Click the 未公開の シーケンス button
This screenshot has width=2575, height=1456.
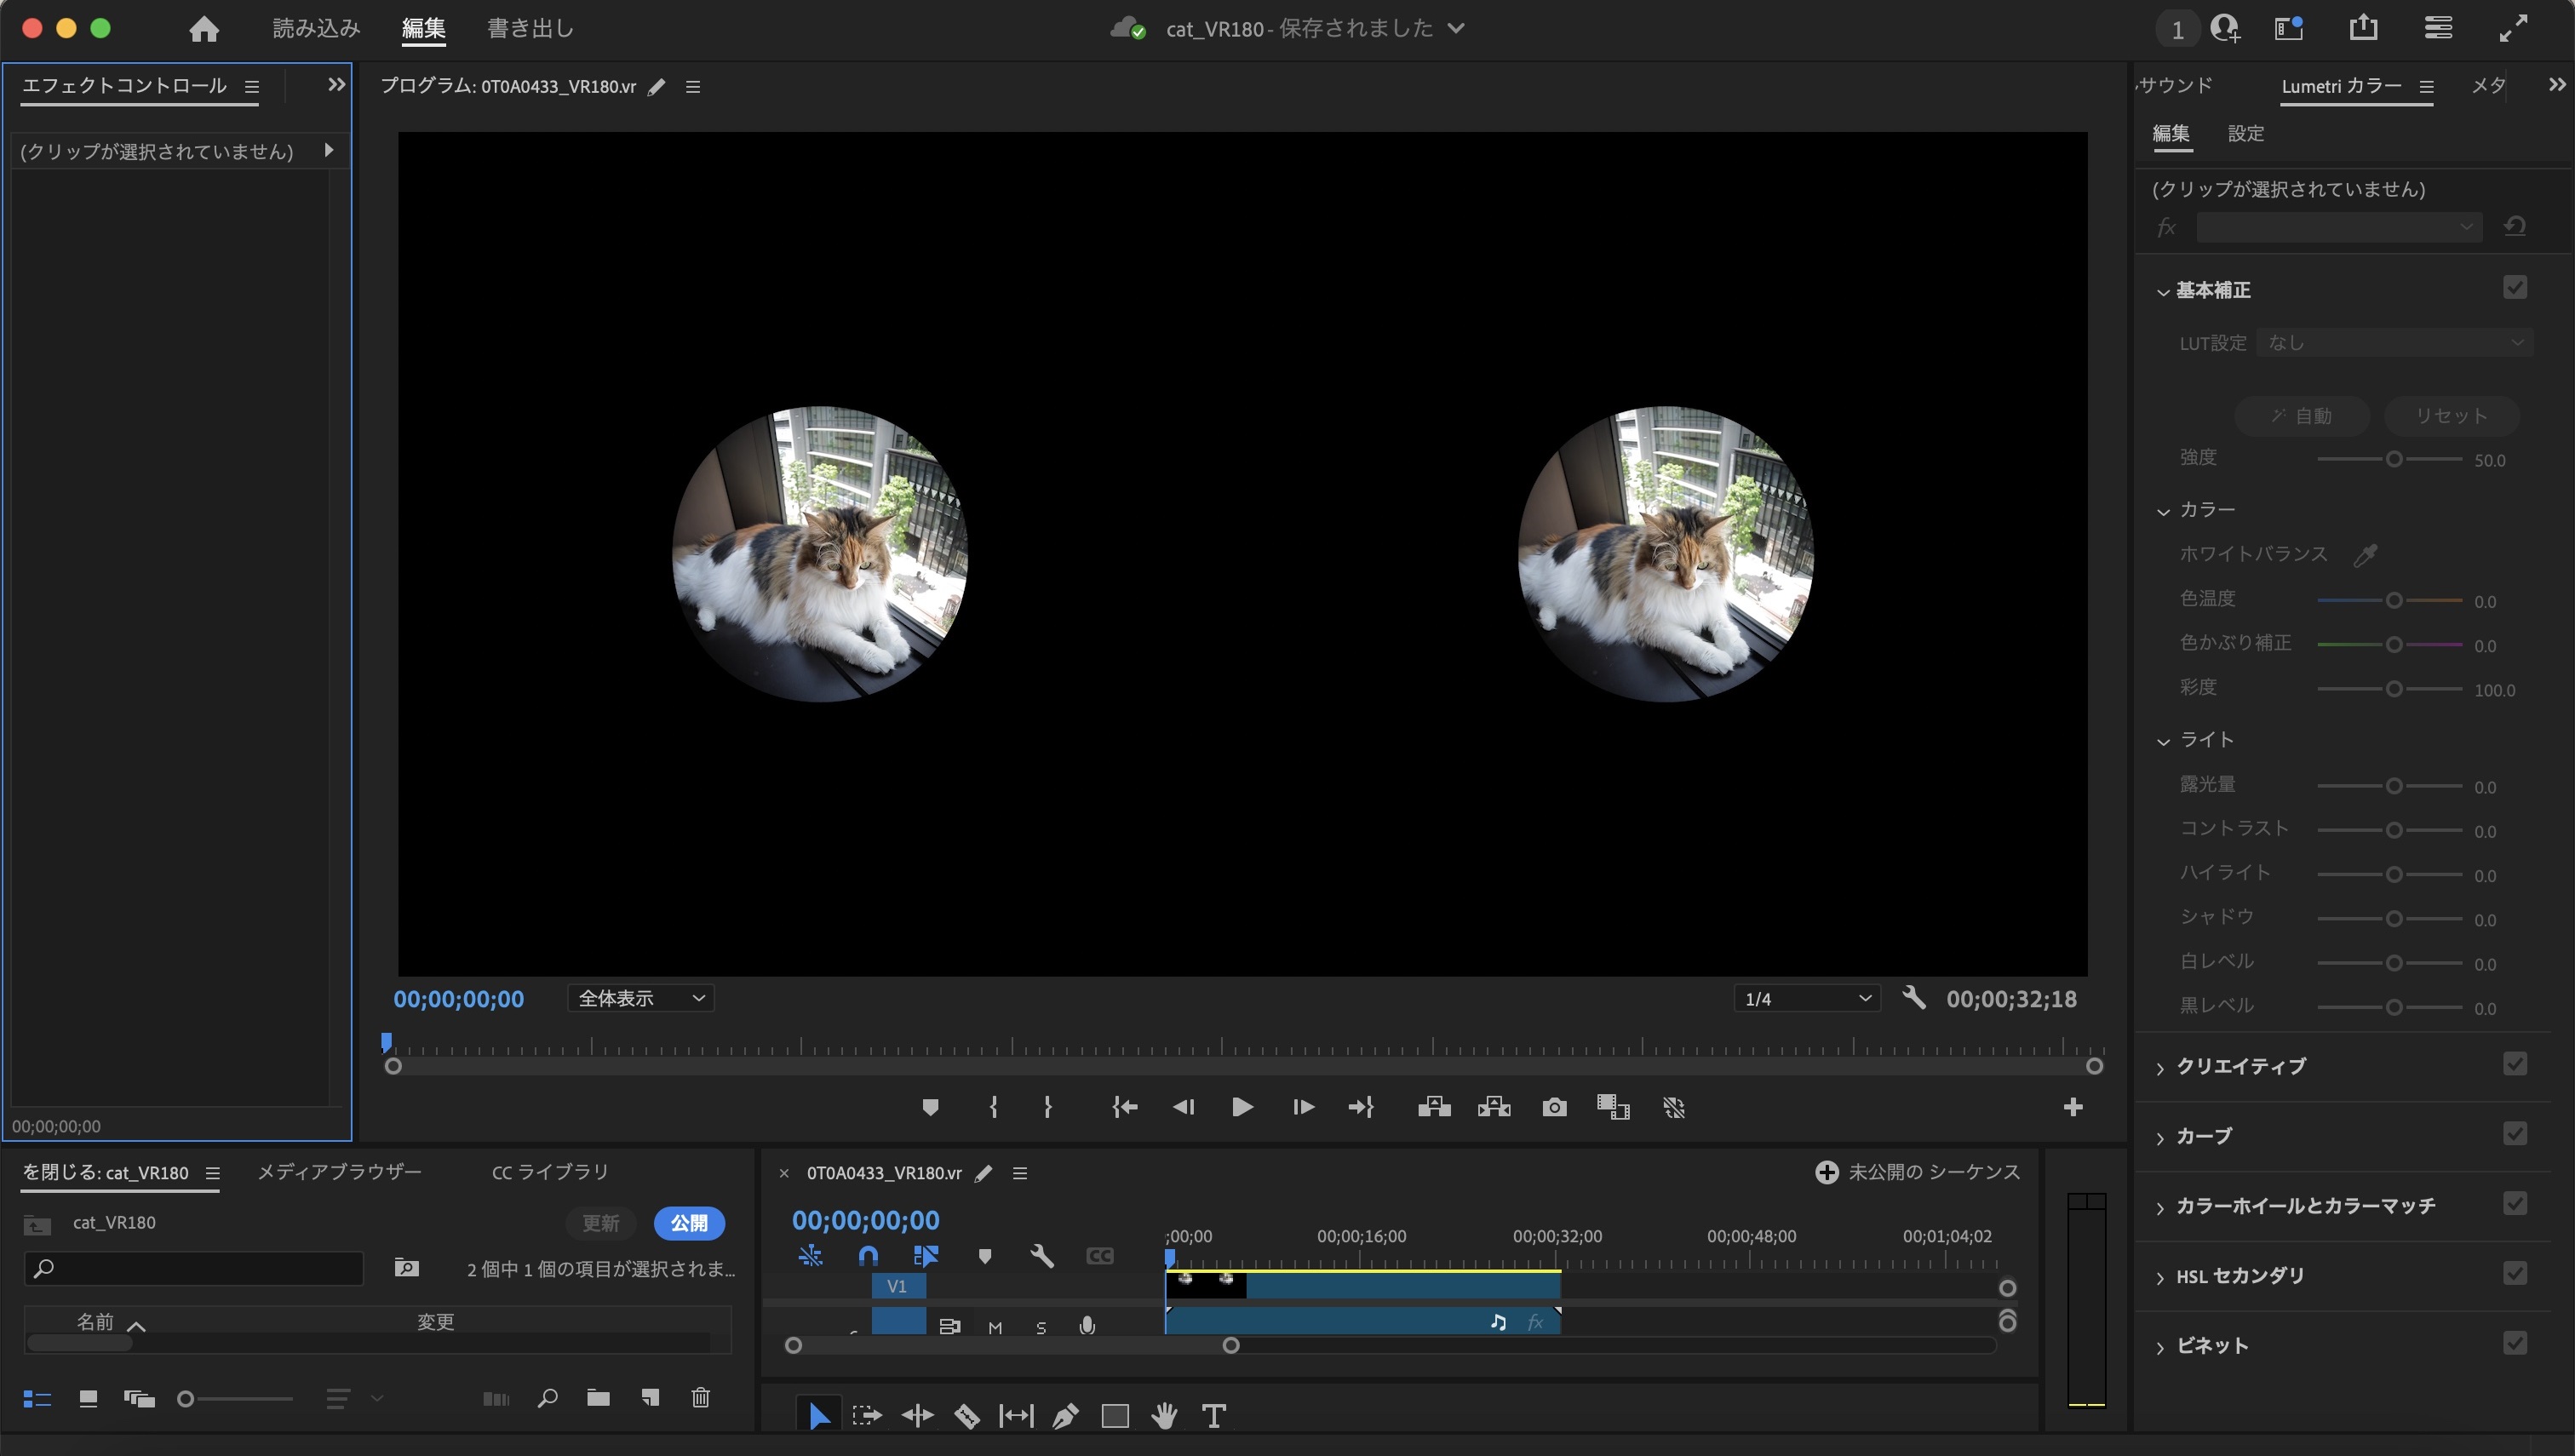(1917, 1172)
